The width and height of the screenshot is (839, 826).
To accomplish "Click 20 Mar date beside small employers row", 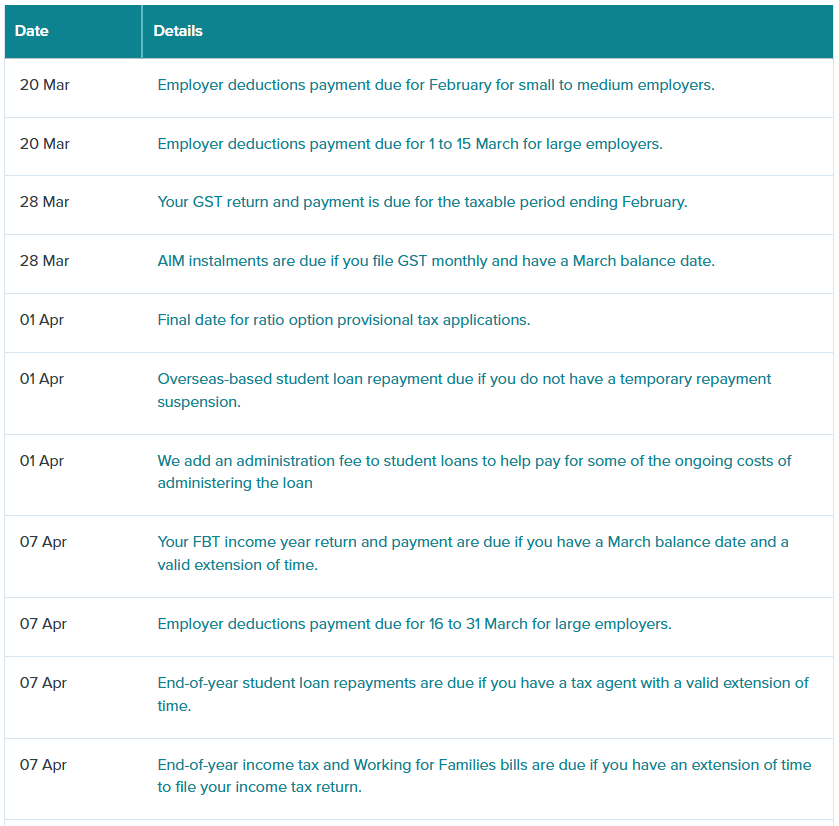I will point(44,85).
